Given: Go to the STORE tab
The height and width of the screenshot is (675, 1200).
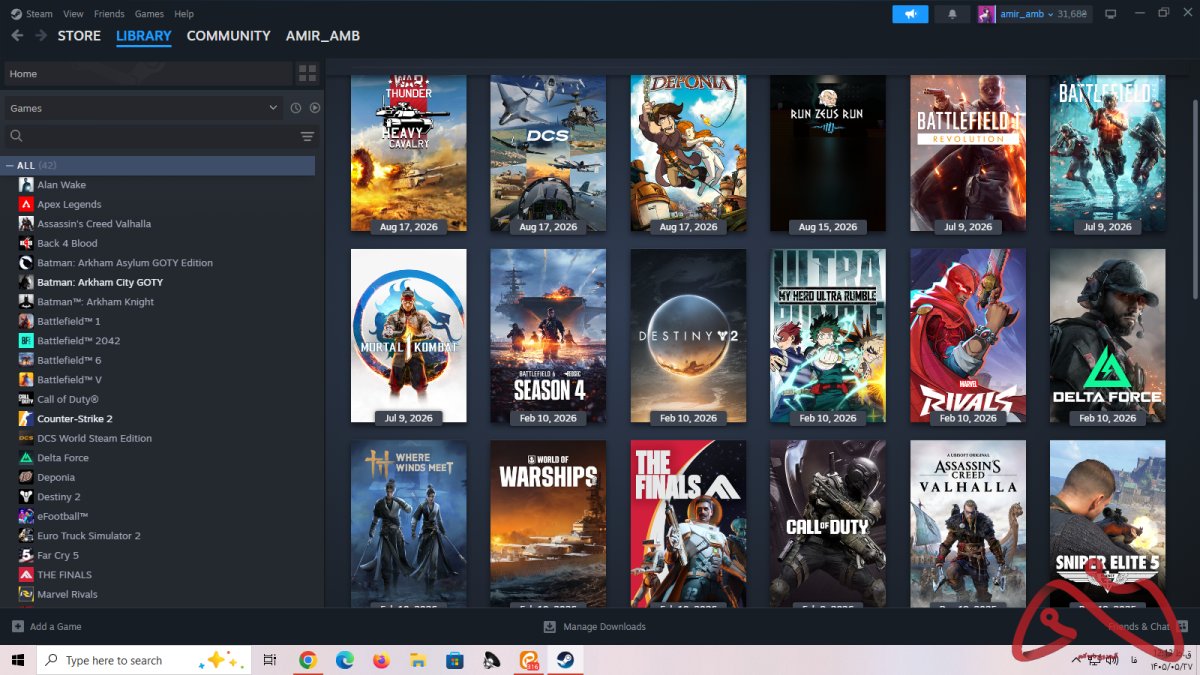Looking at the screenshot, I should click(79, 35).
